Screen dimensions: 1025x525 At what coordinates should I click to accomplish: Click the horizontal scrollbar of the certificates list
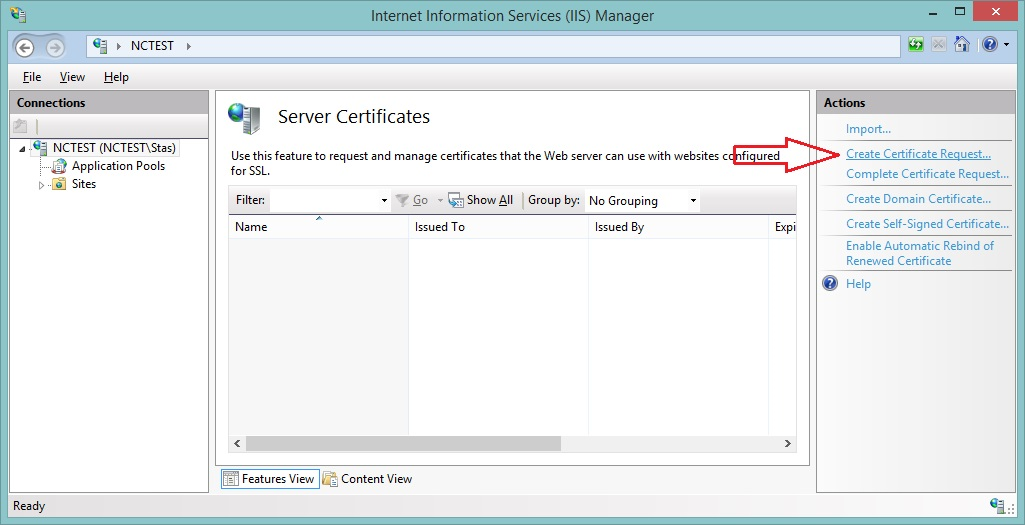[x=403, y=443]
